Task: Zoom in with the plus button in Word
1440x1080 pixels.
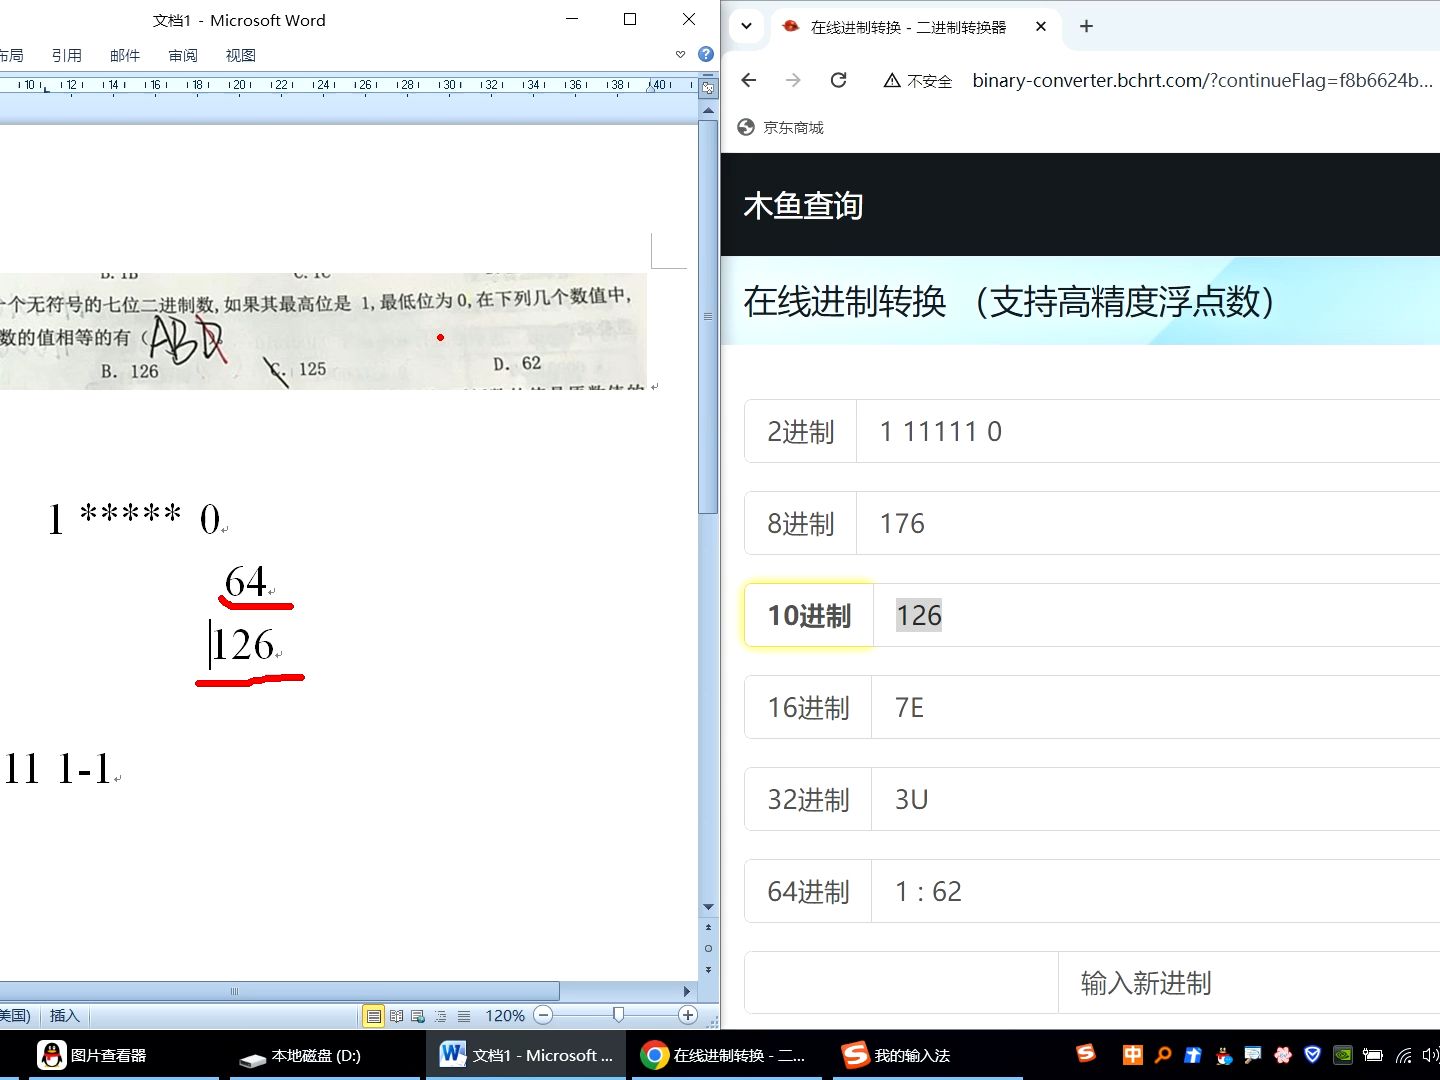Action: tap(688, 1015)
